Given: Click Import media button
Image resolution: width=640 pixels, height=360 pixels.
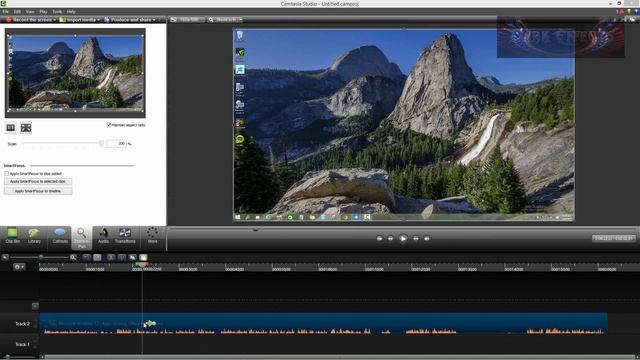Looking at the screenshot, I should (x=78, y=20).
